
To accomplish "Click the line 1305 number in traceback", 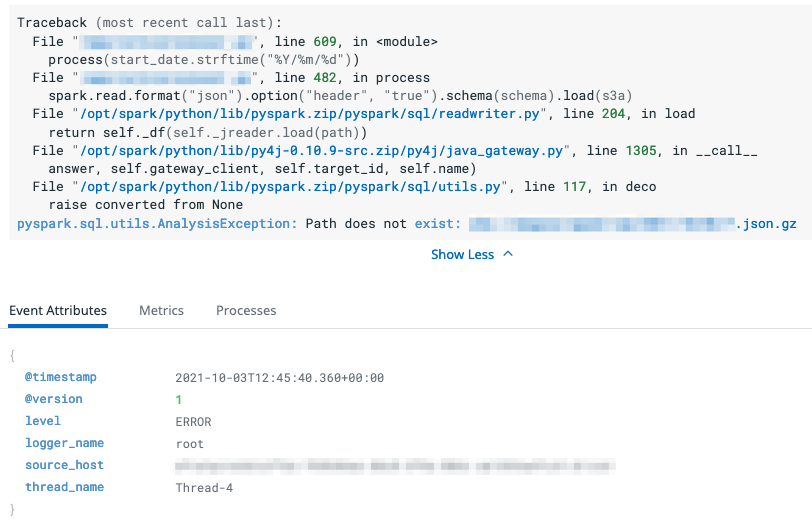I will click(641, 151).
